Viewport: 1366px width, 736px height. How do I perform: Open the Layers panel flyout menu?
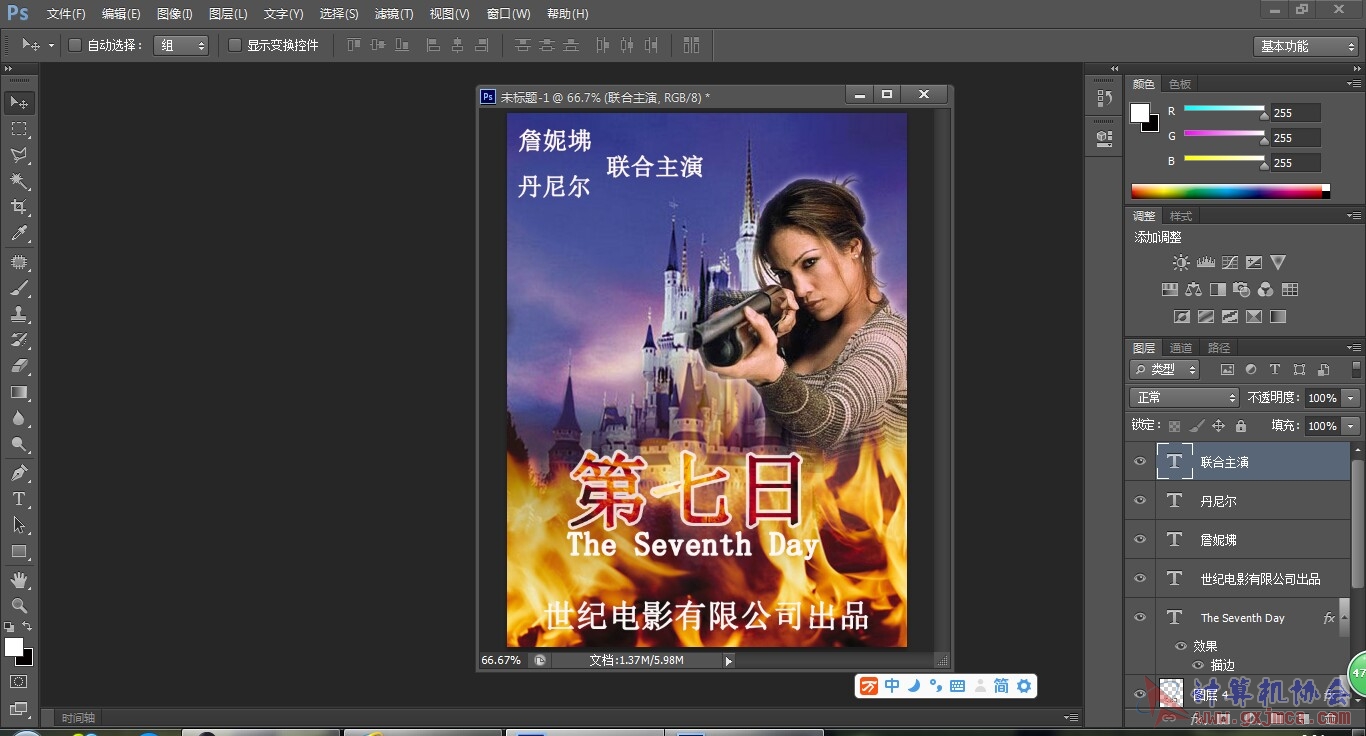pos(1353,348)
